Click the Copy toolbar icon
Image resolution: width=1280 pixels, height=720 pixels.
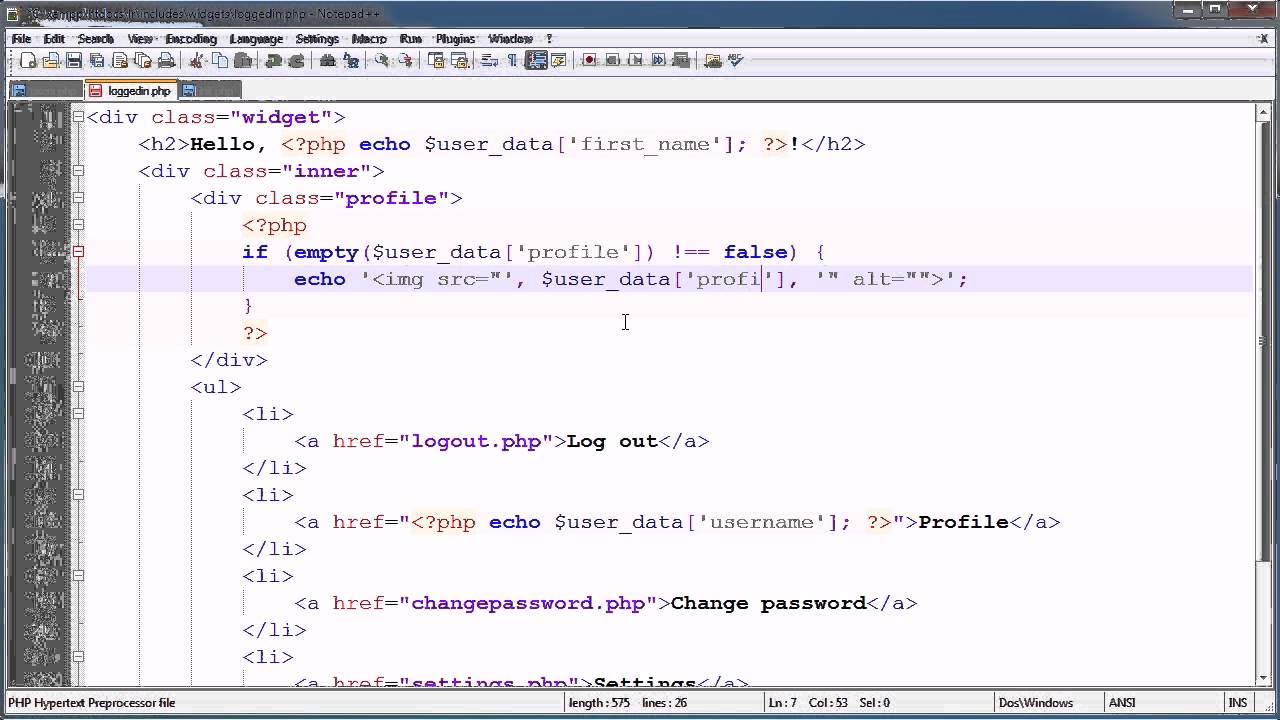pyautogui.click(x=220, y=61)
